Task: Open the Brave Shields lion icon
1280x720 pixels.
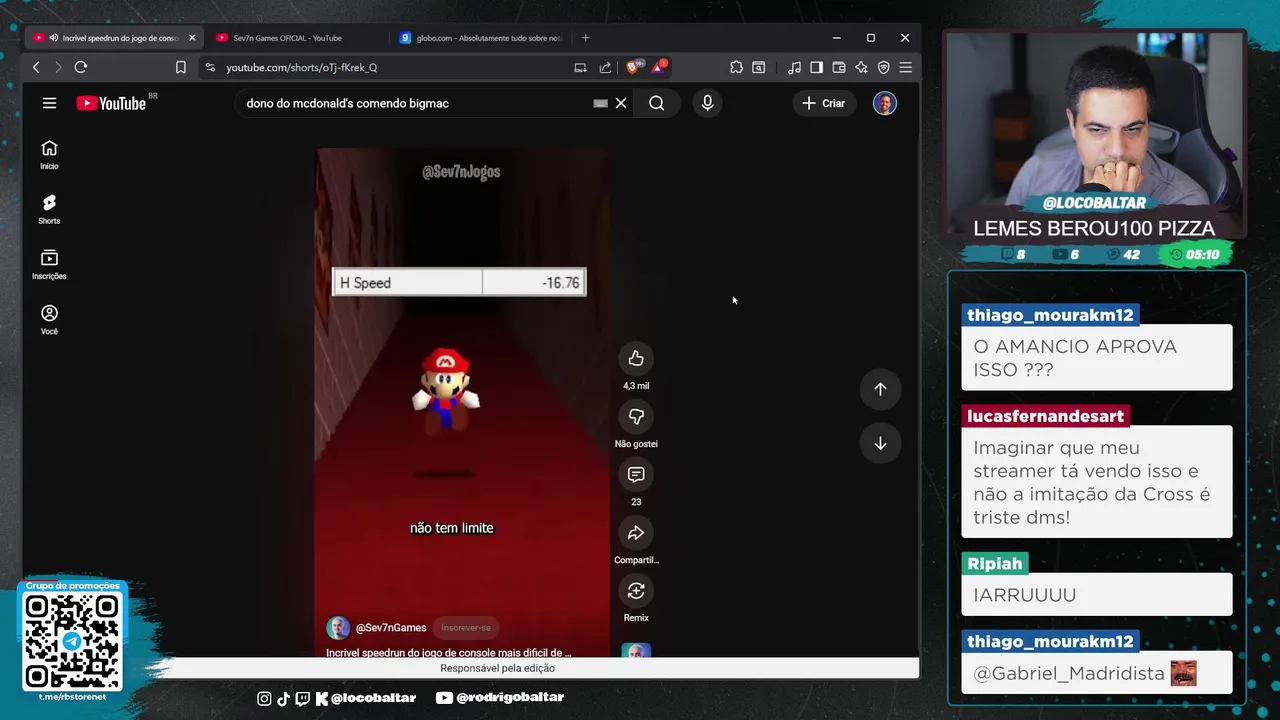Action: (x=633, y=67)
